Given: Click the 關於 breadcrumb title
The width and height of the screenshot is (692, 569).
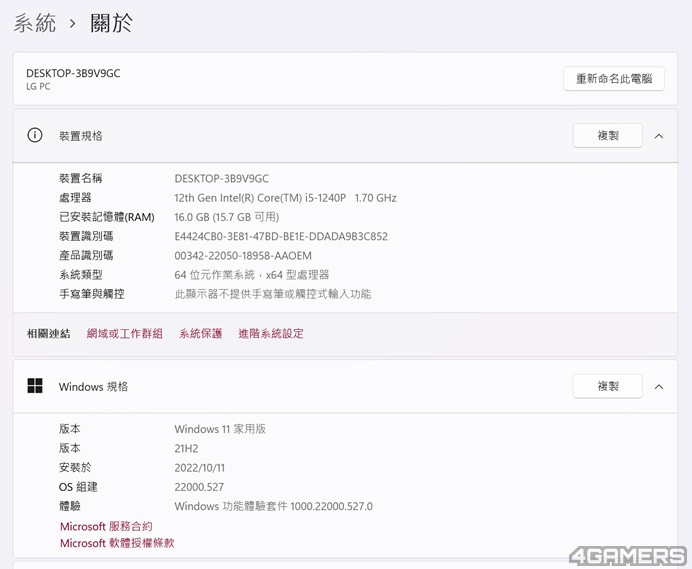Looking at the screenshot, I should [x=111, y=23].
